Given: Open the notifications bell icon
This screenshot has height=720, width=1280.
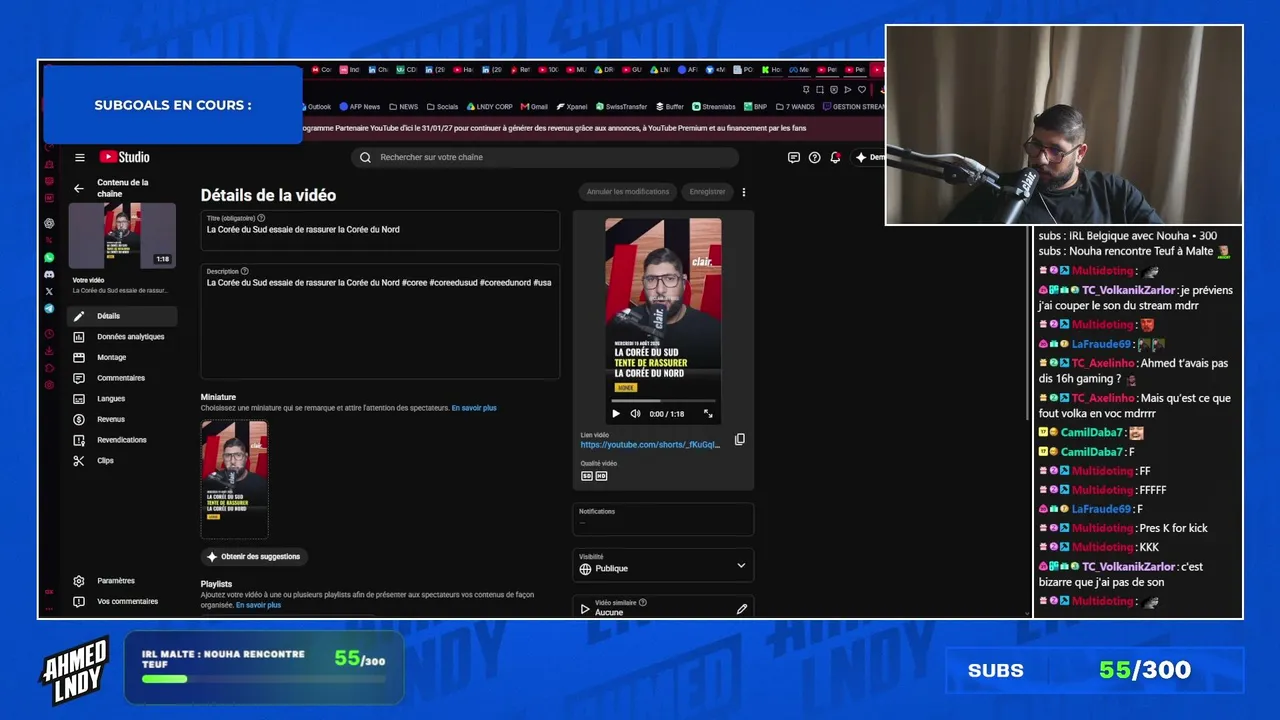Looking at the screenshot, I should [x=835, y=157].
